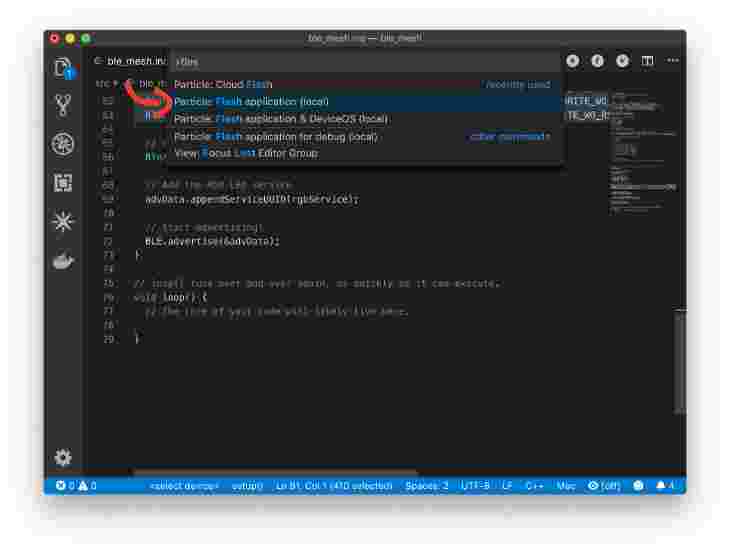Open the Debug view in the activity bar
Viewport: 730px width, 552px height.
(x=63, y=144)
